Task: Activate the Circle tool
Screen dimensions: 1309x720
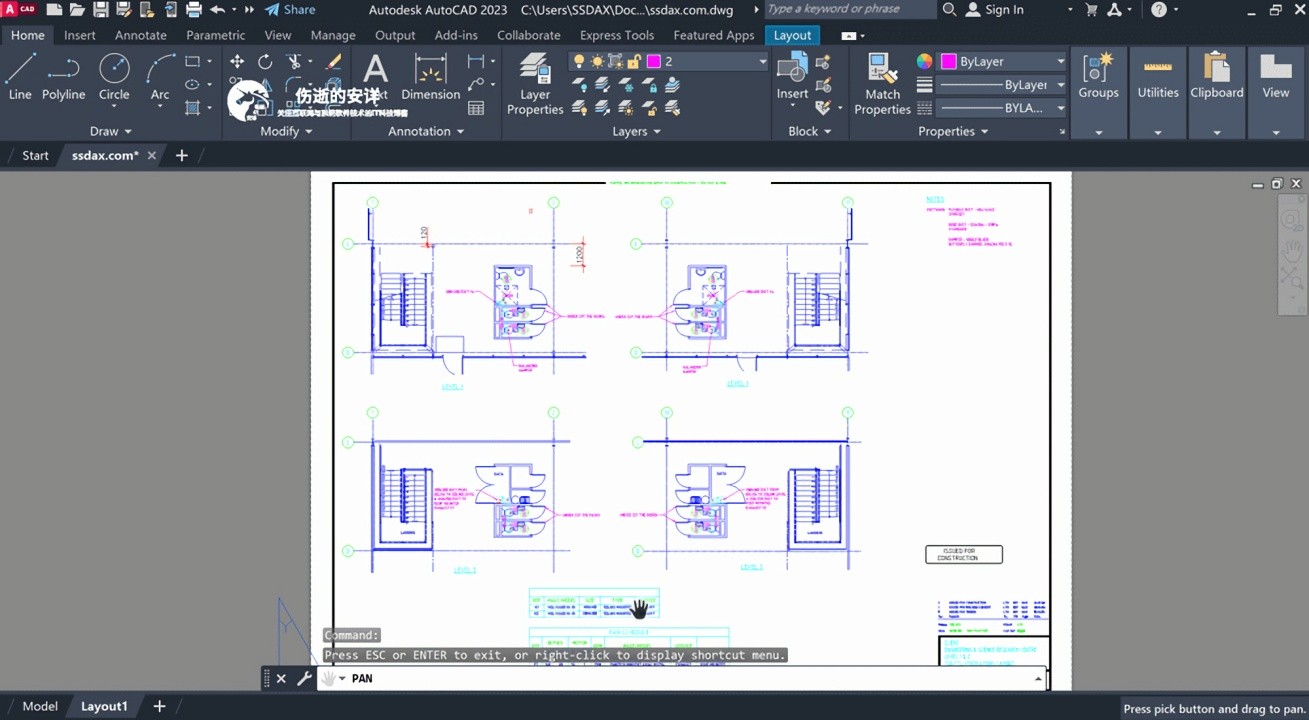Action: click(x=114, y=77)
